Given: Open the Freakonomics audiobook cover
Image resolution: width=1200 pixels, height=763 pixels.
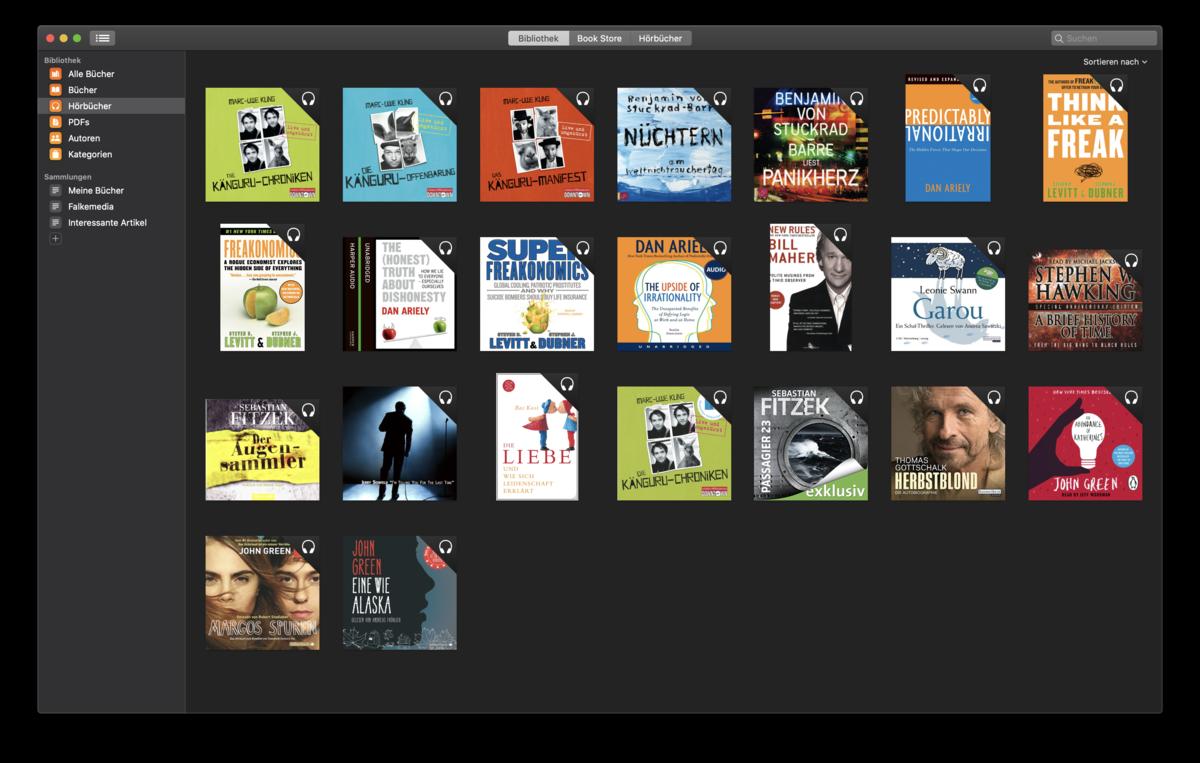Looking at the screenshot, I should (x=263, y=287).
